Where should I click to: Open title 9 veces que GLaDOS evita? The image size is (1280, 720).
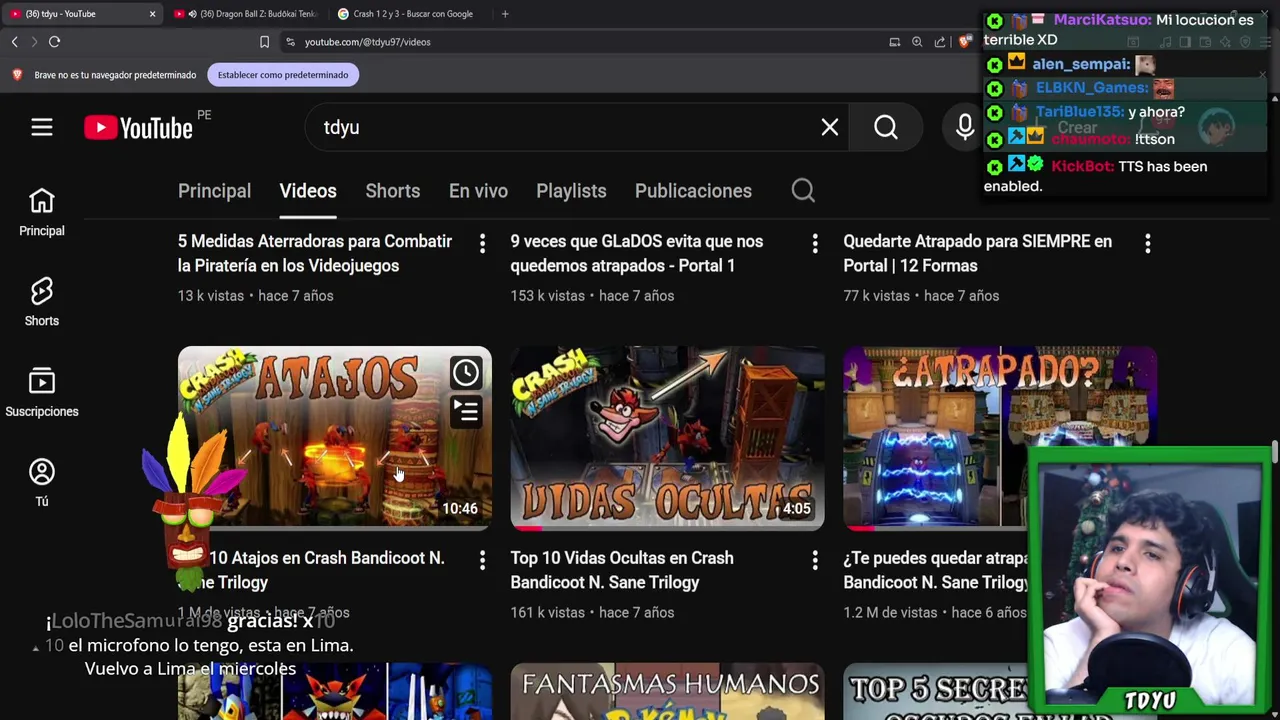pyautogui.click(x=637, y=253)
